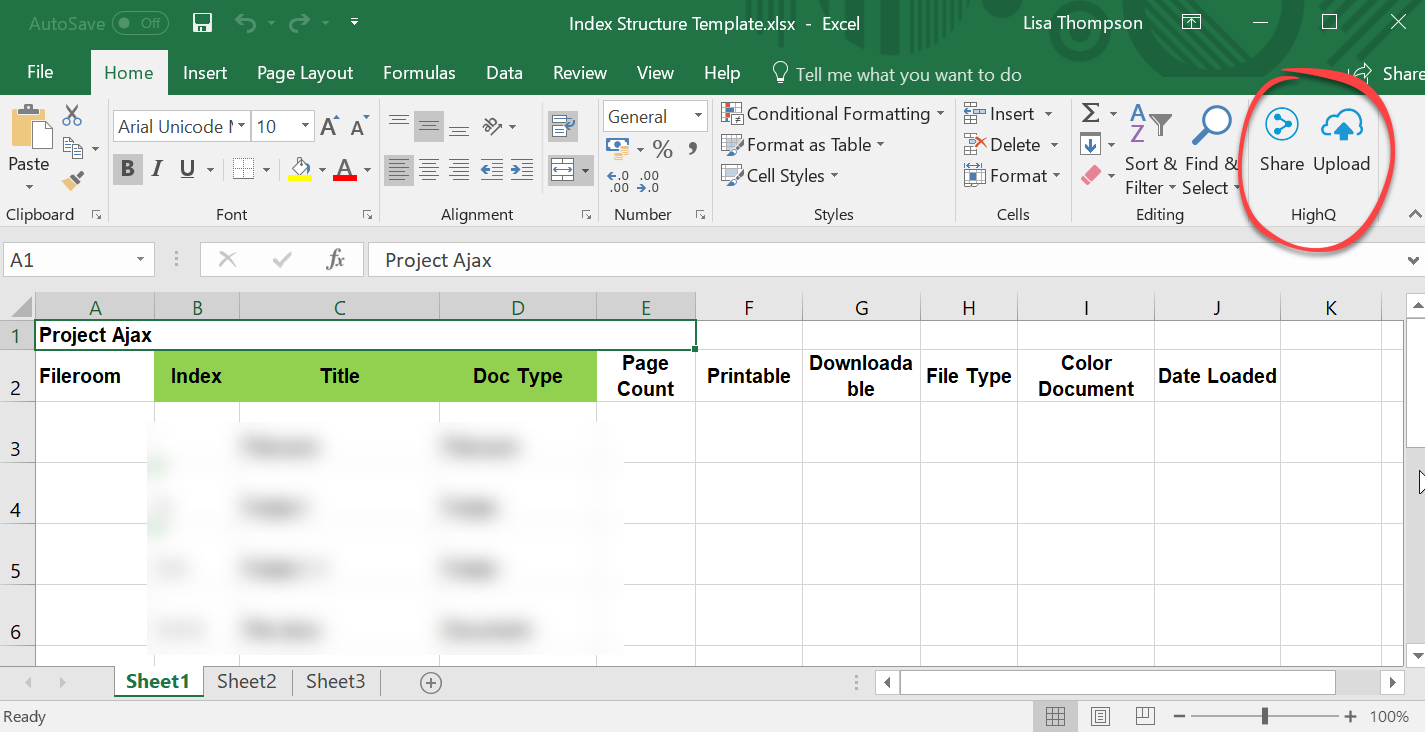Toggle Italic formatting button

pyautogui.click(x=157, y=170)
